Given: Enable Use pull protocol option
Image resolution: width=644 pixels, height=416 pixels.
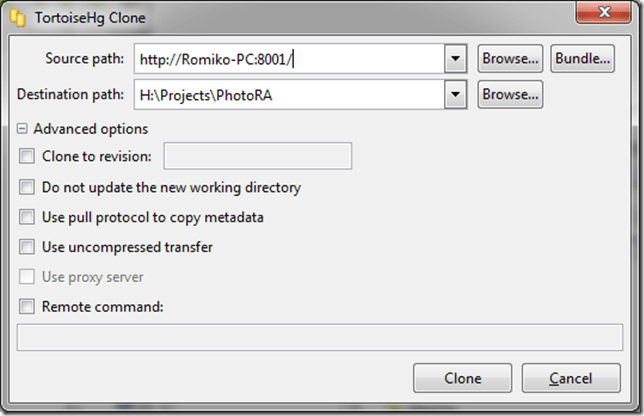Looking at the screenshot, I should 27,217.
